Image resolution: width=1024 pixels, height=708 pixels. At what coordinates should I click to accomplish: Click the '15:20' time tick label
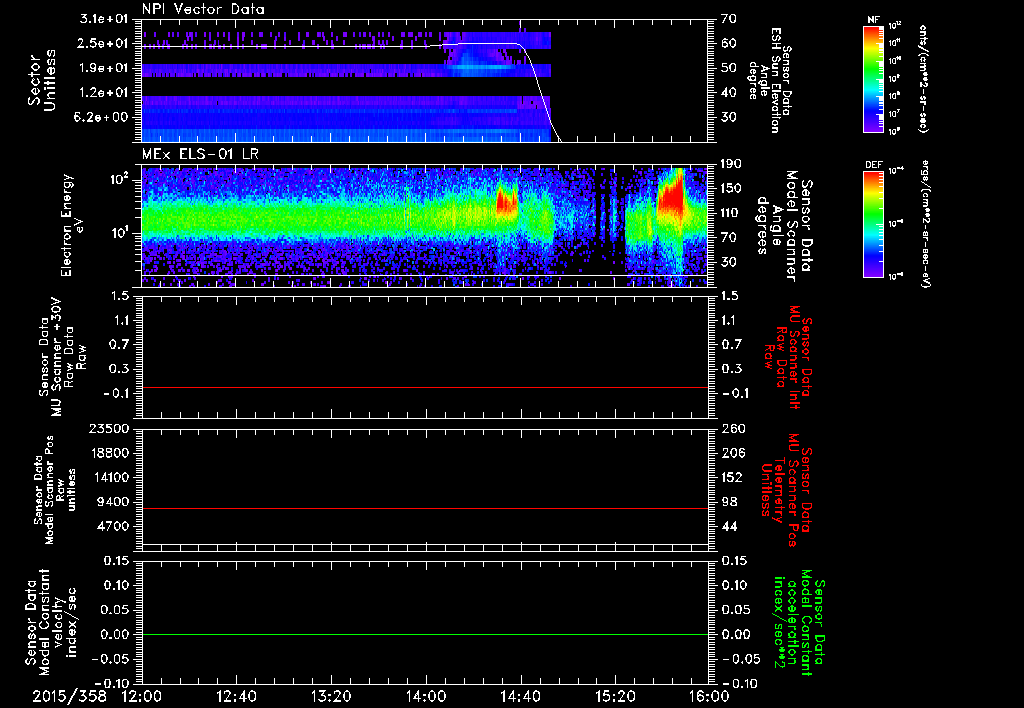click(615, 696)
